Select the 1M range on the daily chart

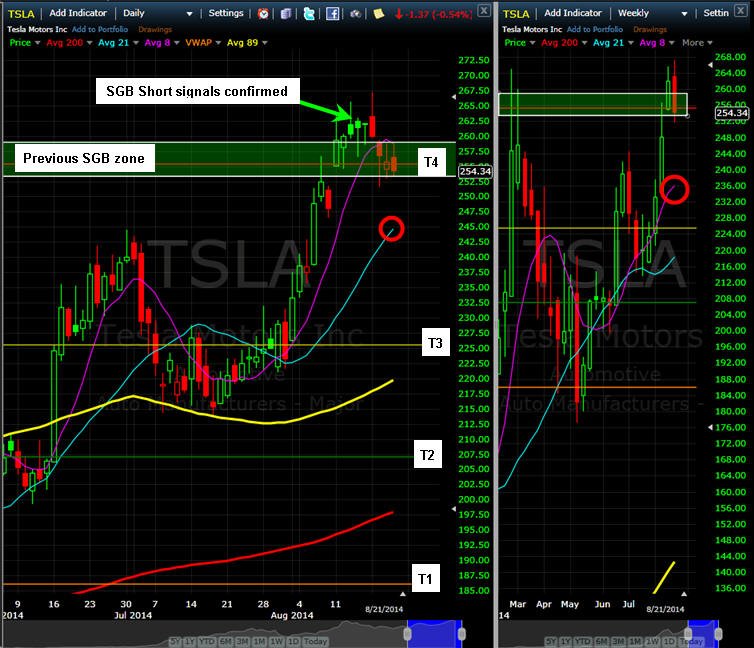(x=260, y=641)
